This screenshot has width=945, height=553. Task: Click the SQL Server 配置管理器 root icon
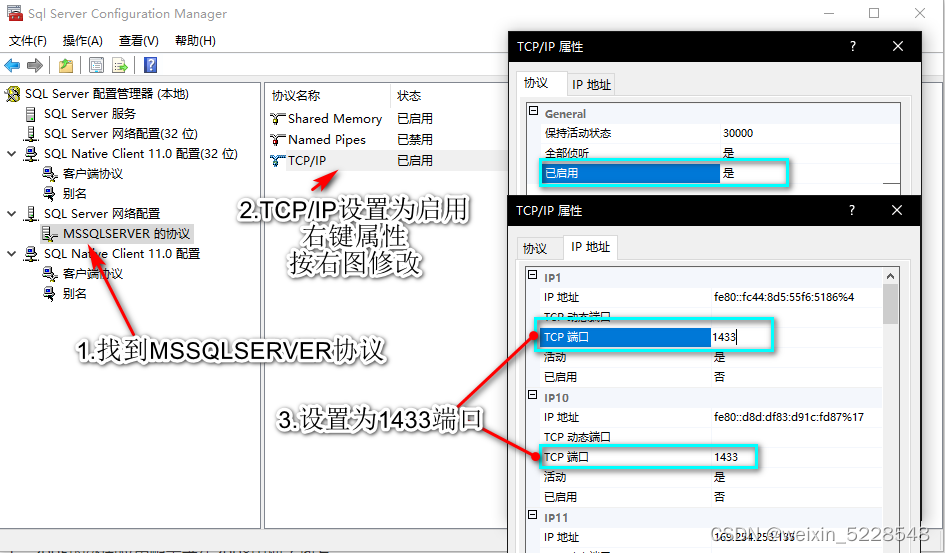coord(12,94)
